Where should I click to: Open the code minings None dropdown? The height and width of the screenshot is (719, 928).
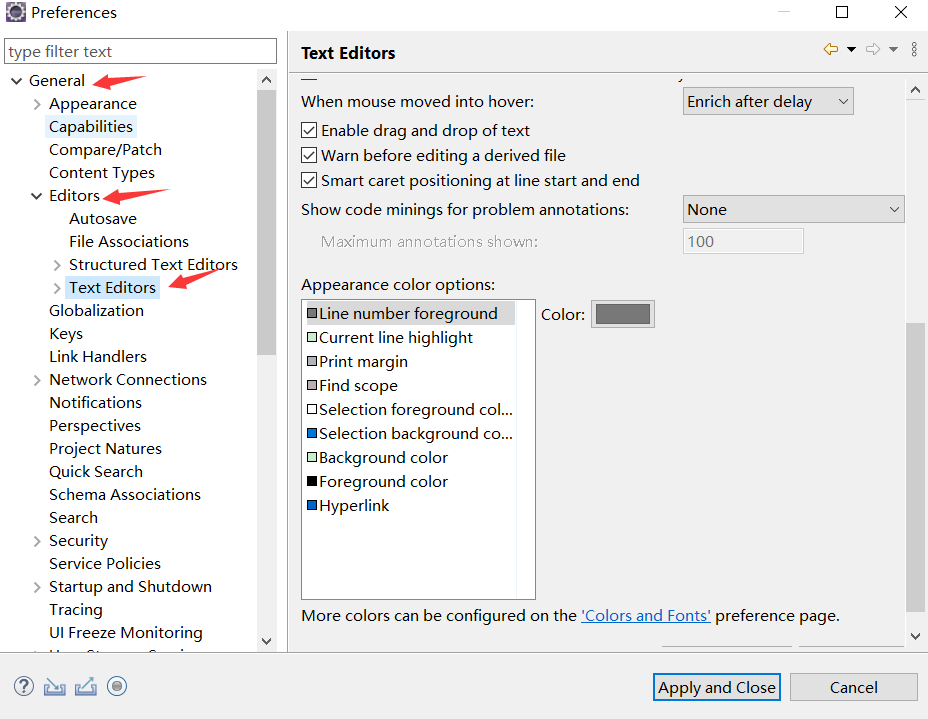793,209
